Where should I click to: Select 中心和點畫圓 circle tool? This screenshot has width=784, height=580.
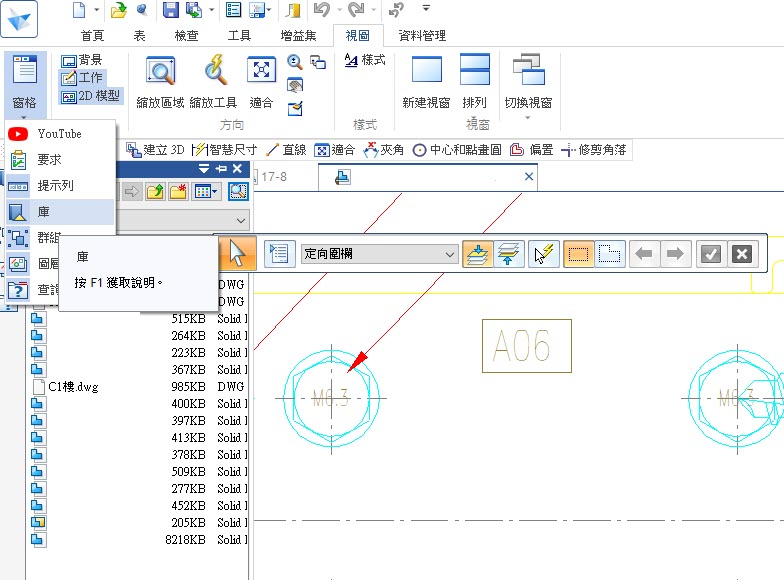(457, 150)
